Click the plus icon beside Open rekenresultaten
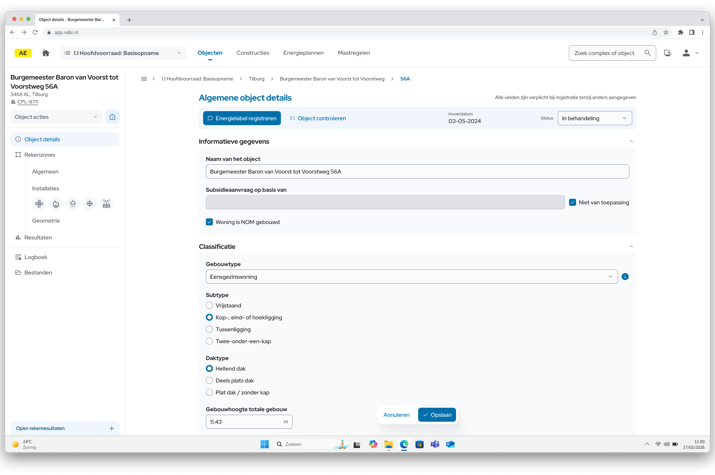 pyautogui.click(x=111, y=428)
